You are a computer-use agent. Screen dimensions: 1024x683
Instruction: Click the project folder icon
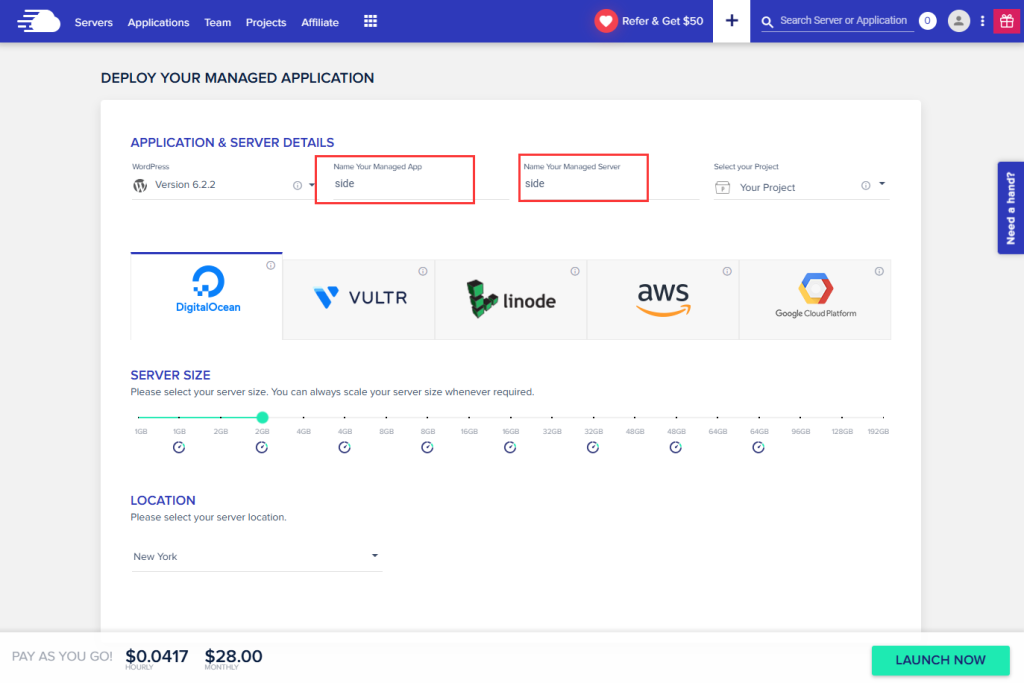(722, 187)
